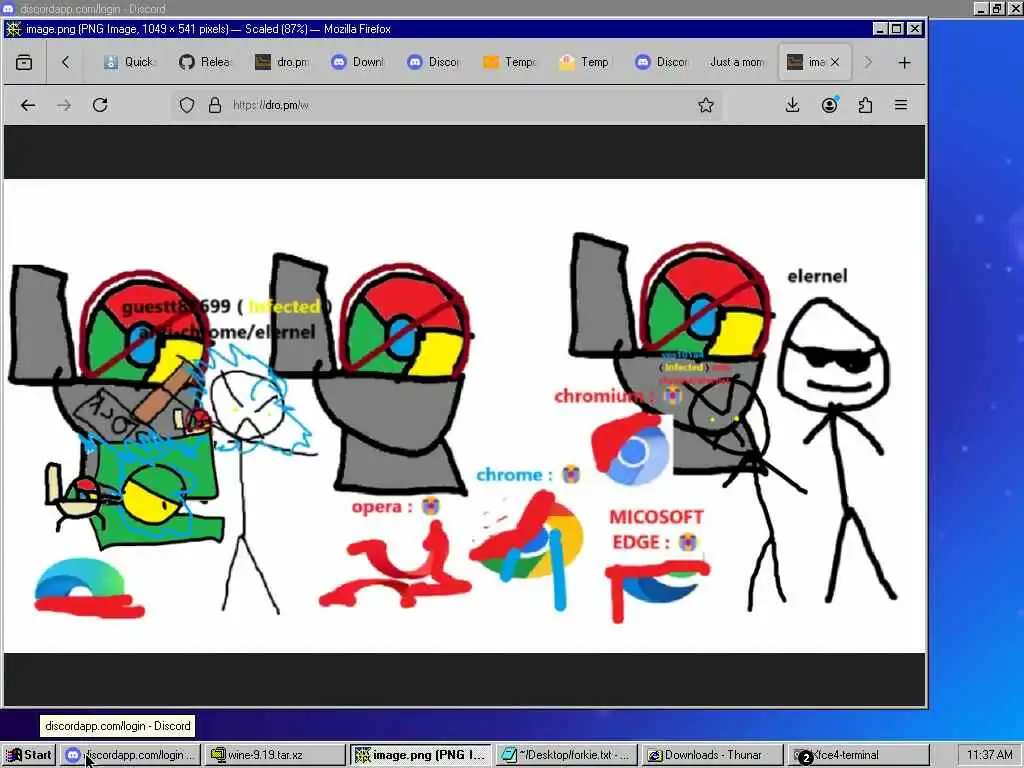1024x768 pixels.
Task: Restore the background Discord window
Action: (x=998, y=8)
